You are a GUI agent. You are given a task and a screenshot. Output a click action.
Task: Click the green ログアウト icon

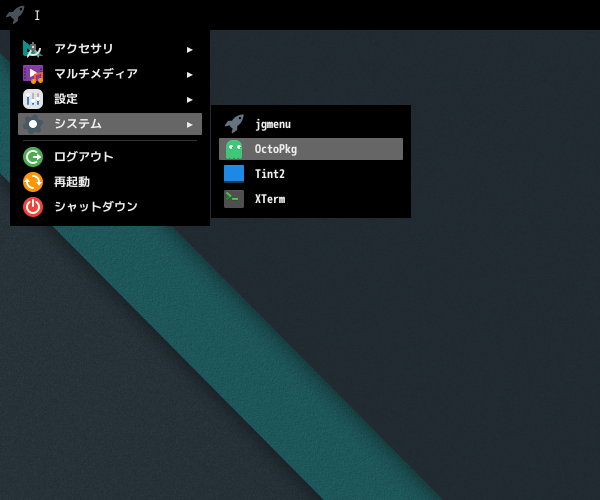[x=33, y=157]
